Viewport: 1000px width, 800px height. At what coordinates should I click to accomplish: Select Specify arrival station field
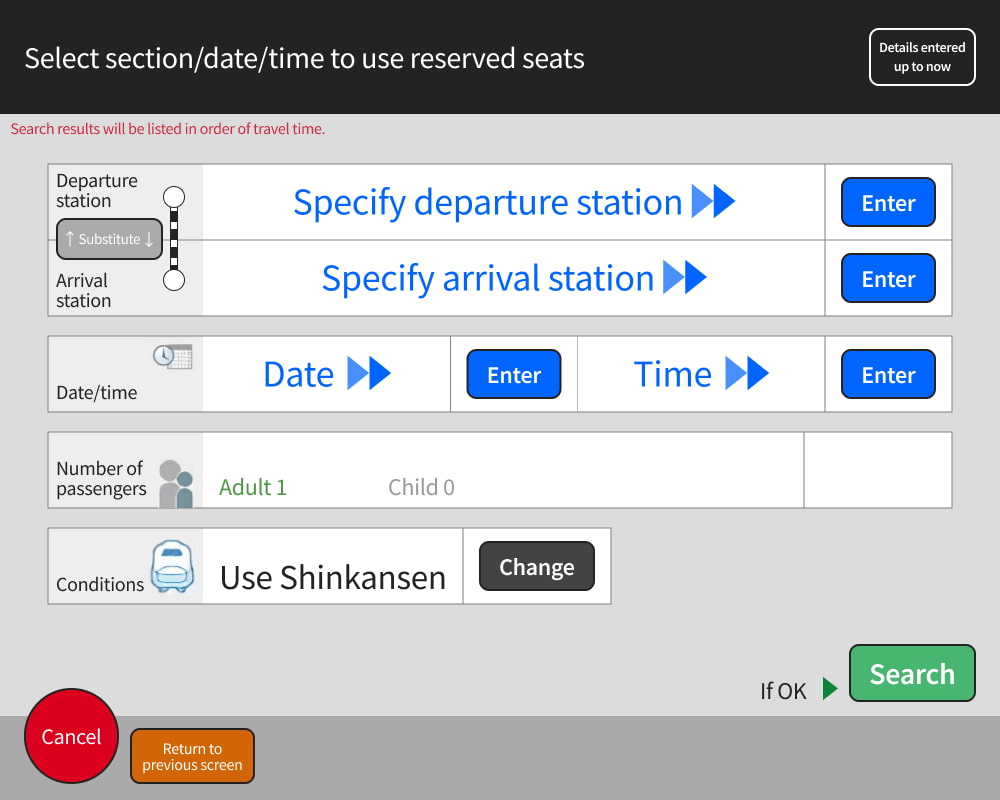coord(513,278)
